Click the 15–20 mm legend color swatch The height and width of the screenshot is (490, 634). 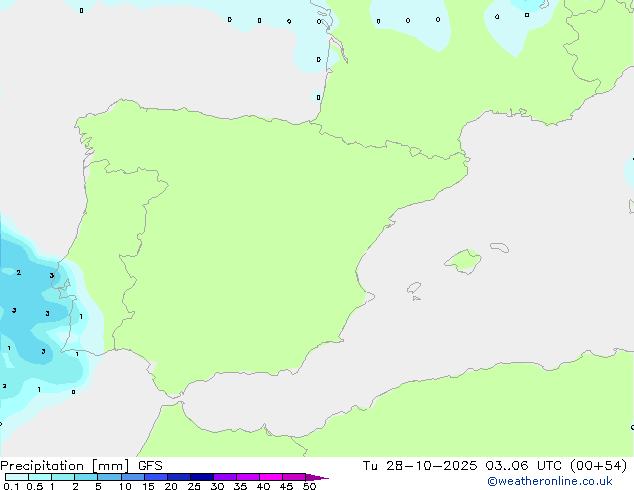pos(156,477)
